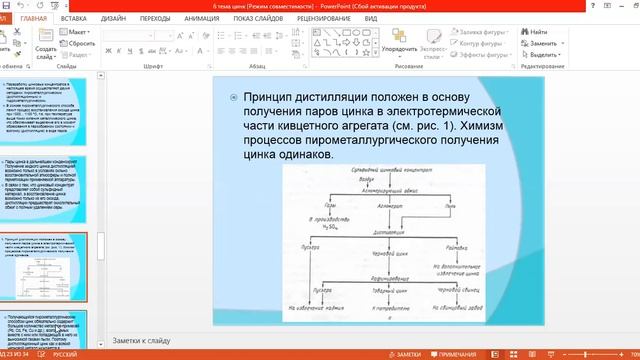
Task: Click the Заменить replace button
Action: pyautogui.click(x=543, y=43)
